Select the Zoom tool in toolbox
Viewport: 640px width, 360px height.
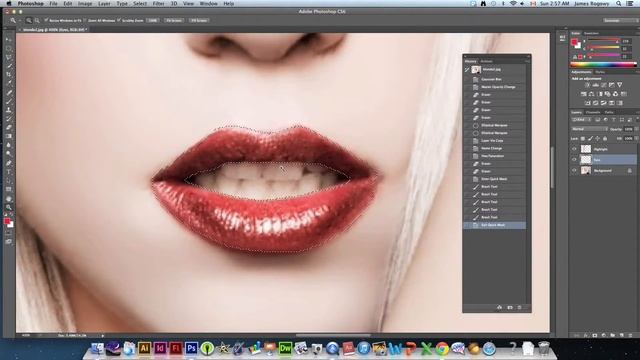coord(9,207)
